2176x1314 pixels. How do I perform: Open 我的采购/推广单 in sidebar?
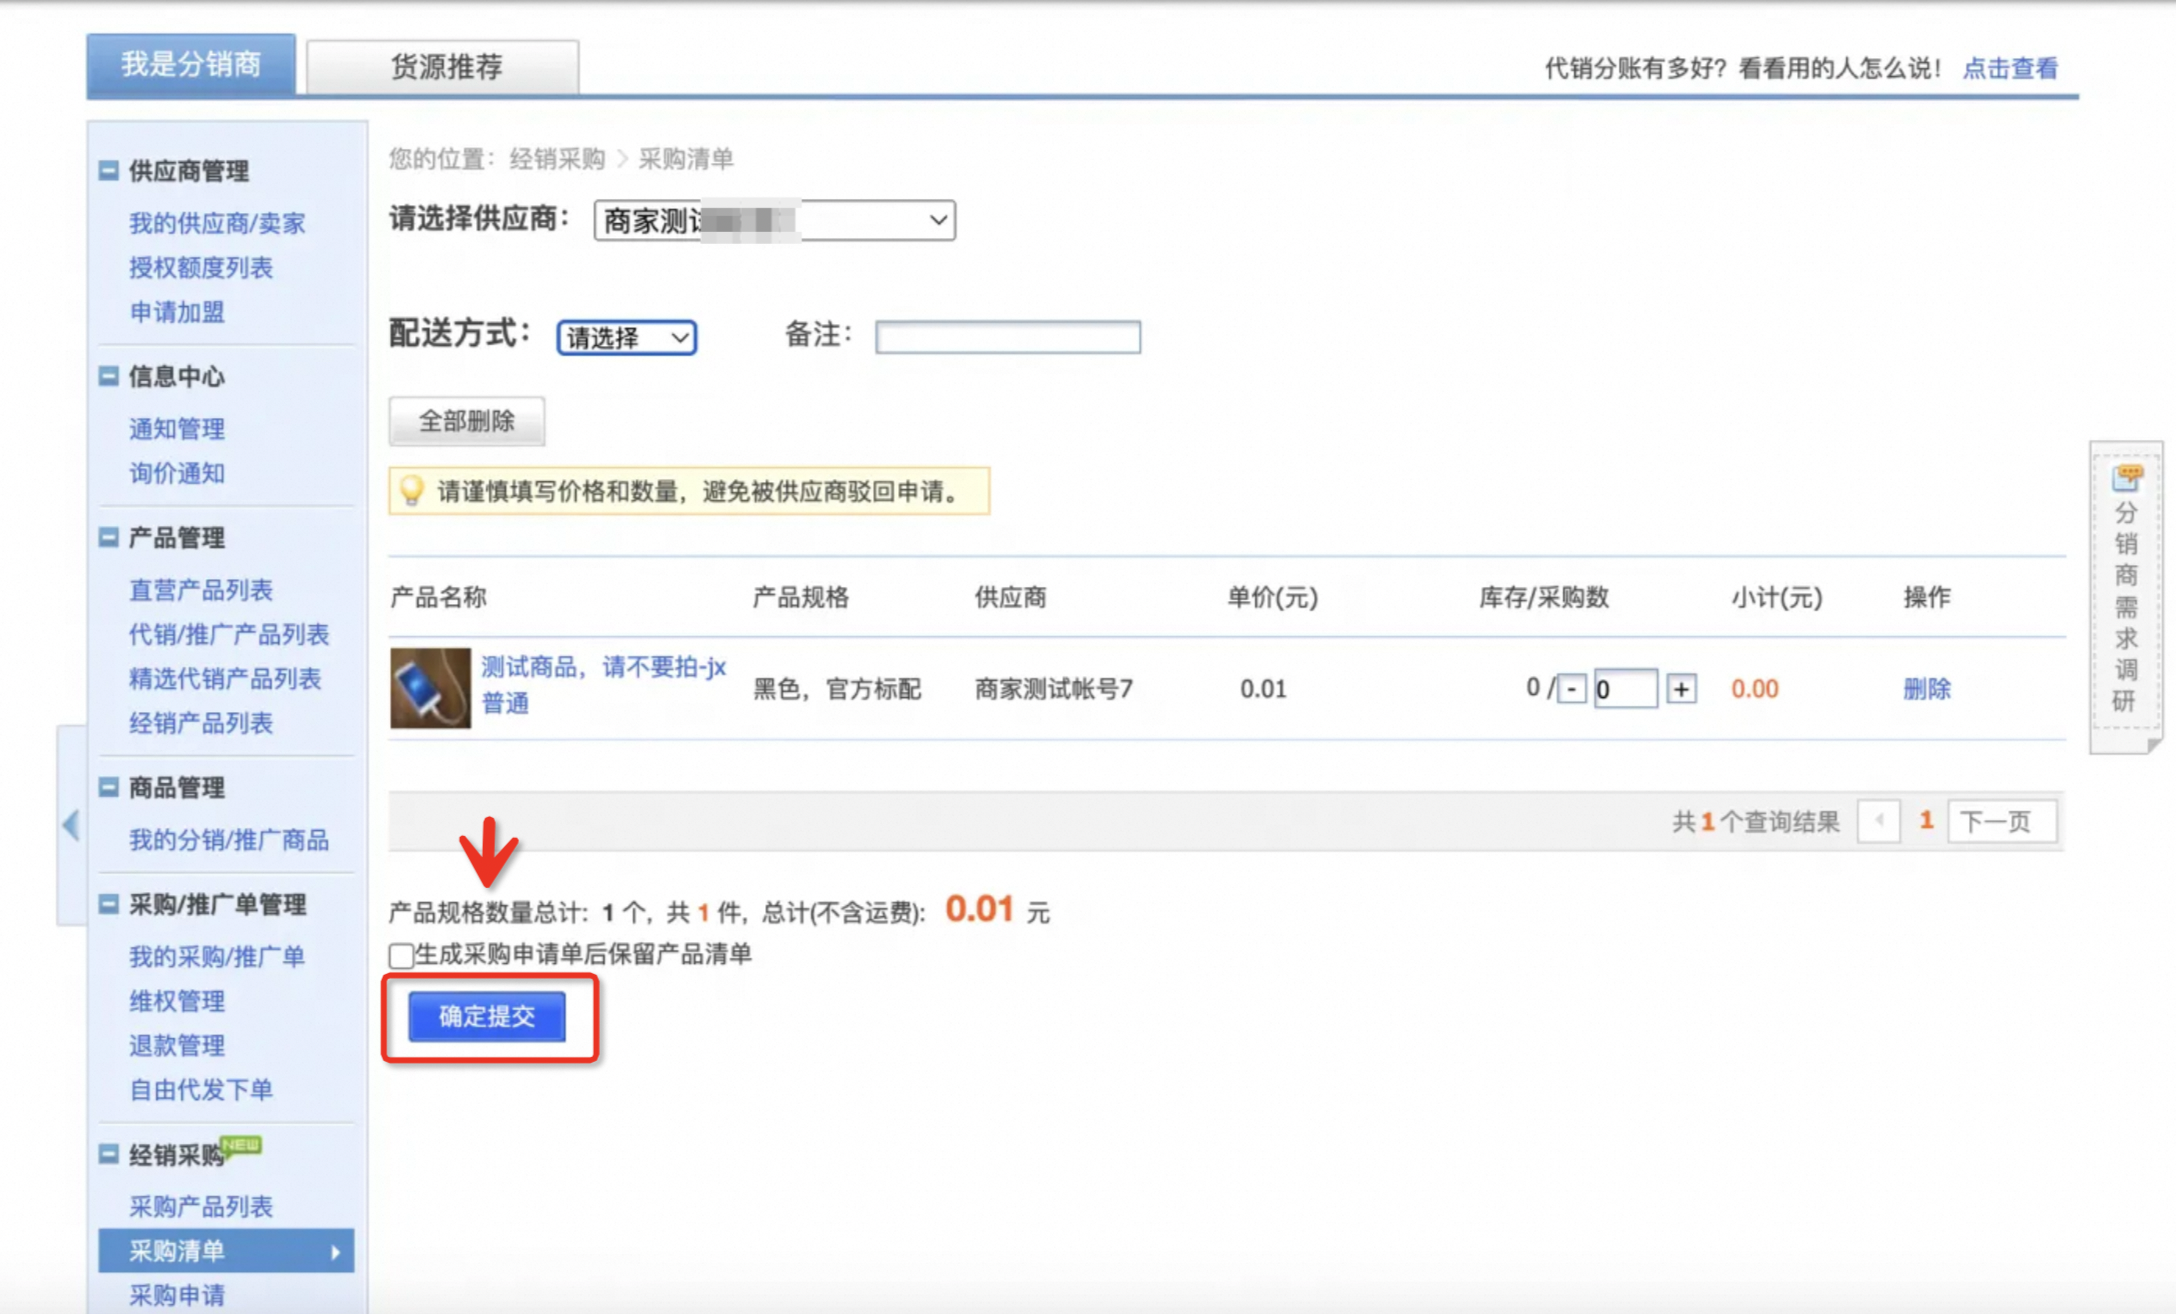click(x=217, y=957)
